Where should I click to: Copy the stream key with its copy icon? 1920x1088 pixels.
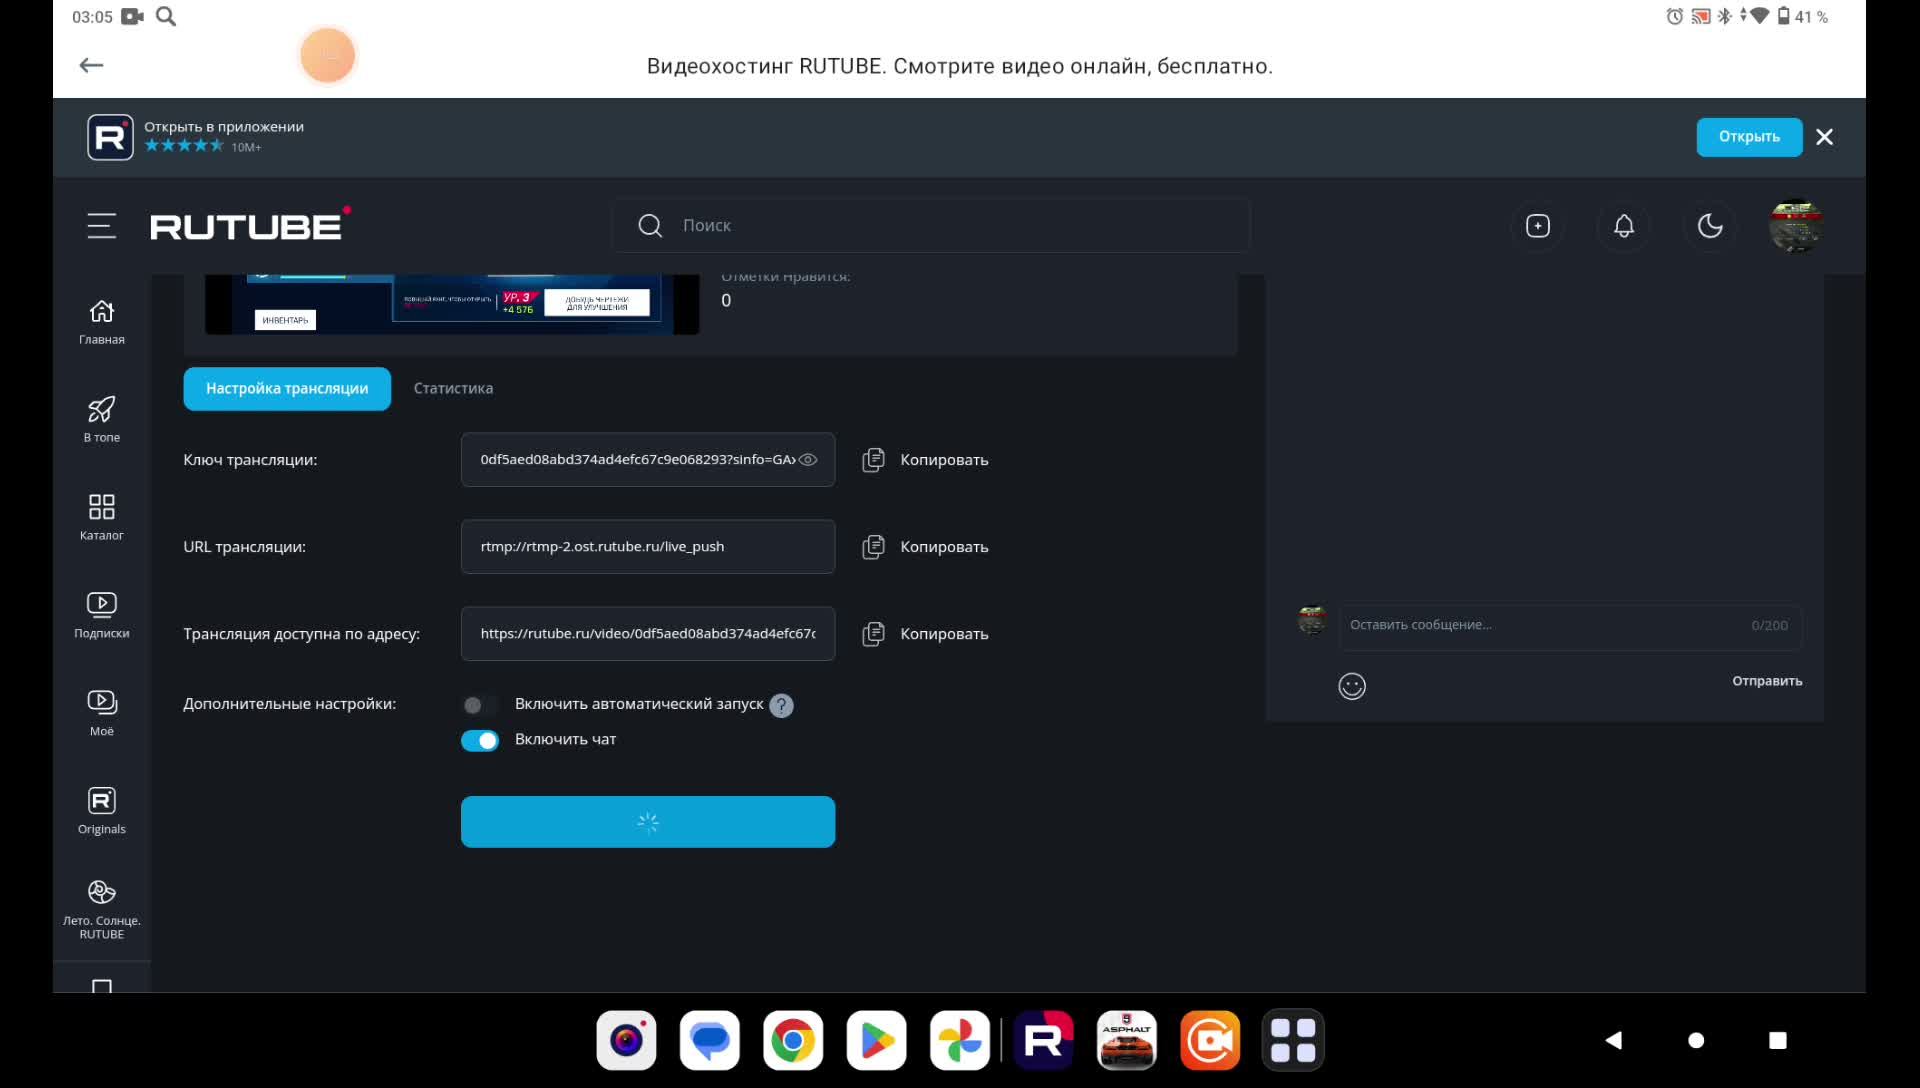click(x=874, y=459)
